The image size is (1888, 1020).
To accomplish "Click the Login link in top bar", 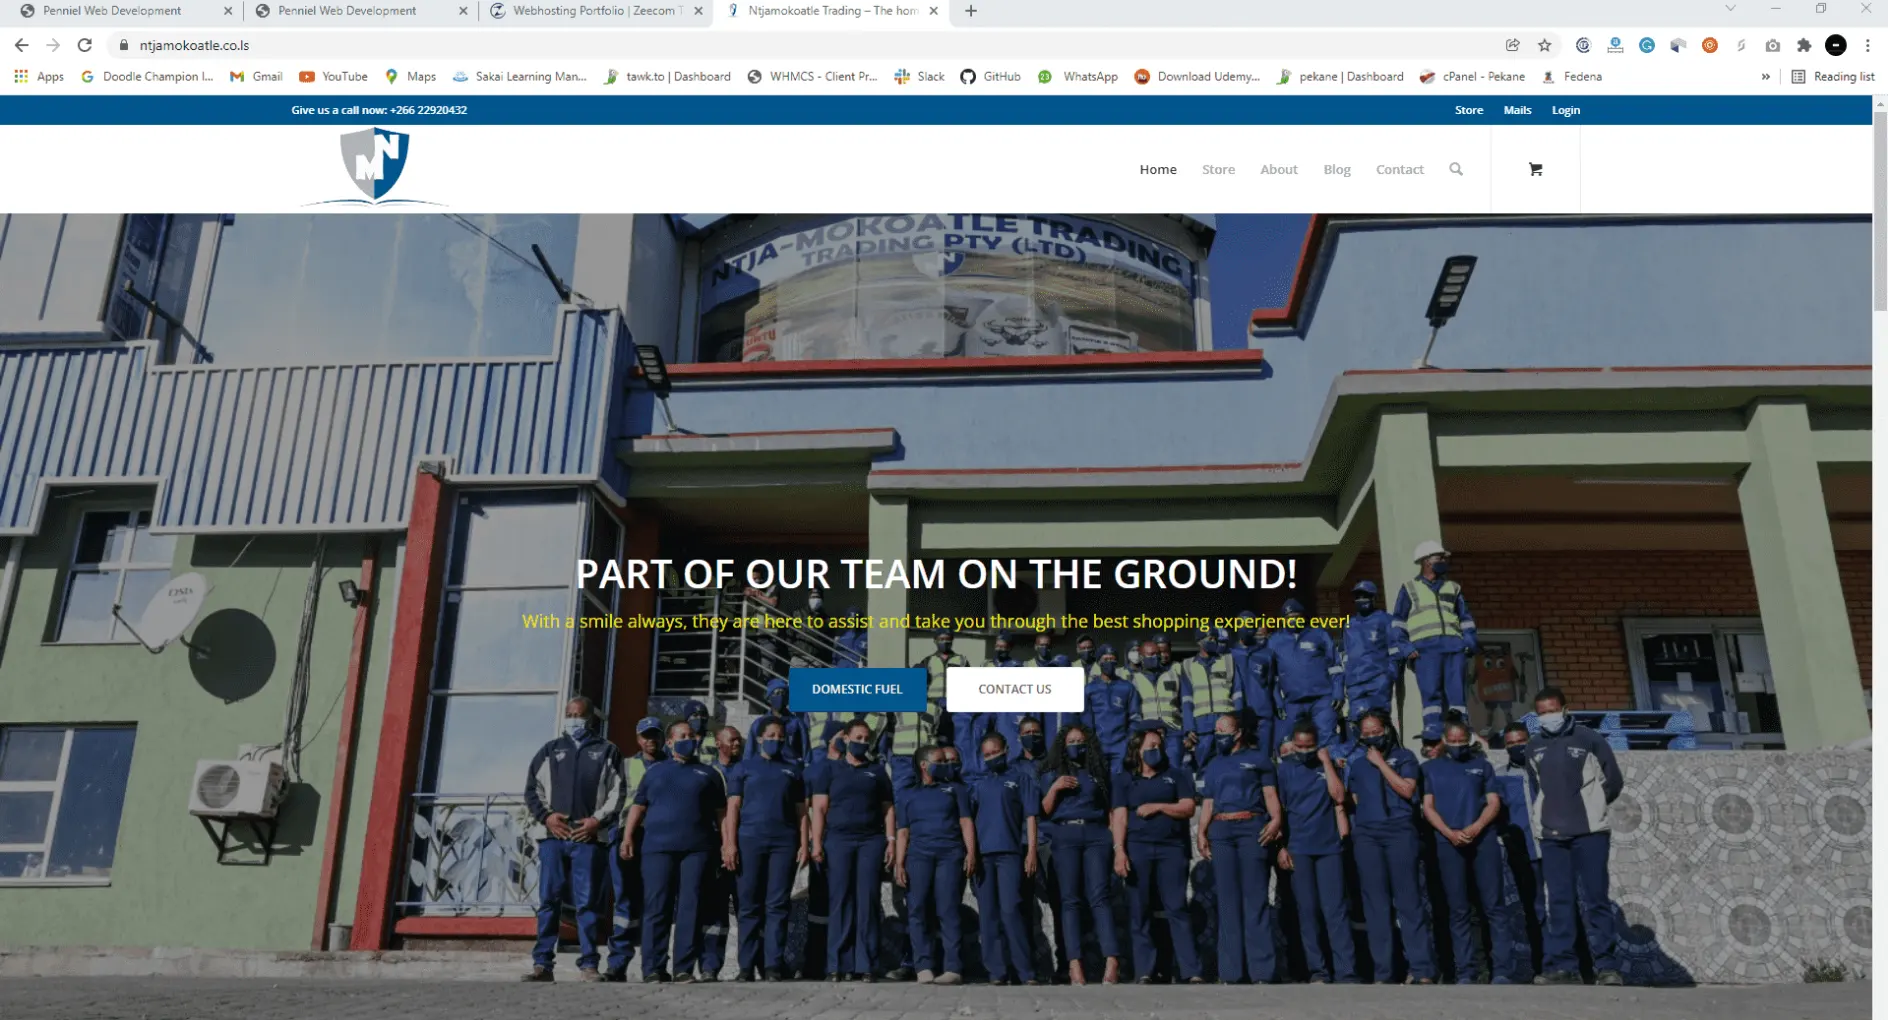I will (x=1565, y=110).
